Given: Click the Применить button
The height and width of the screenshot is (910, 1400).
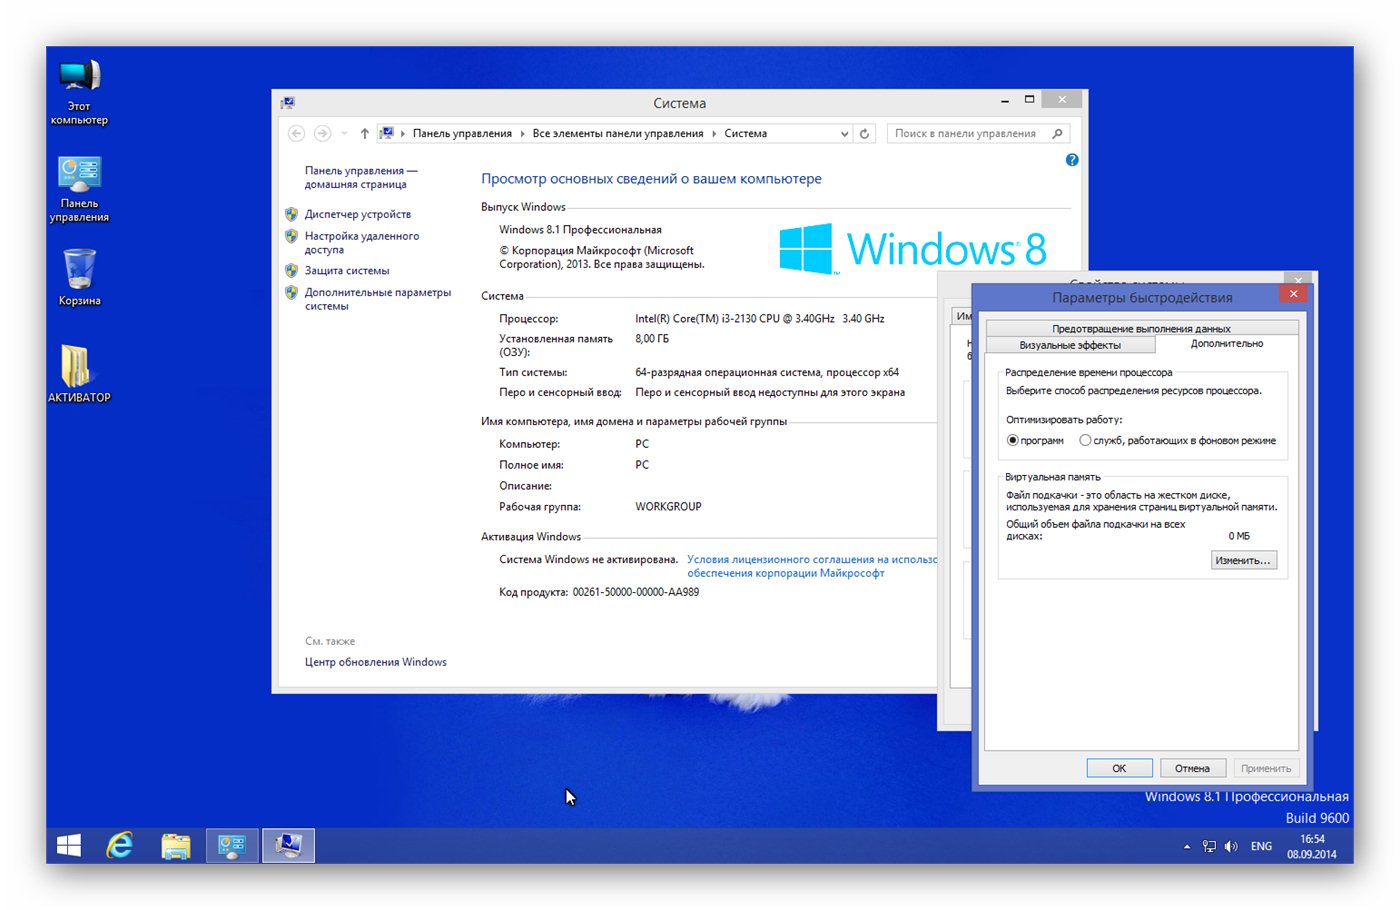Looking at the screenshot, I should [1266, 768].
